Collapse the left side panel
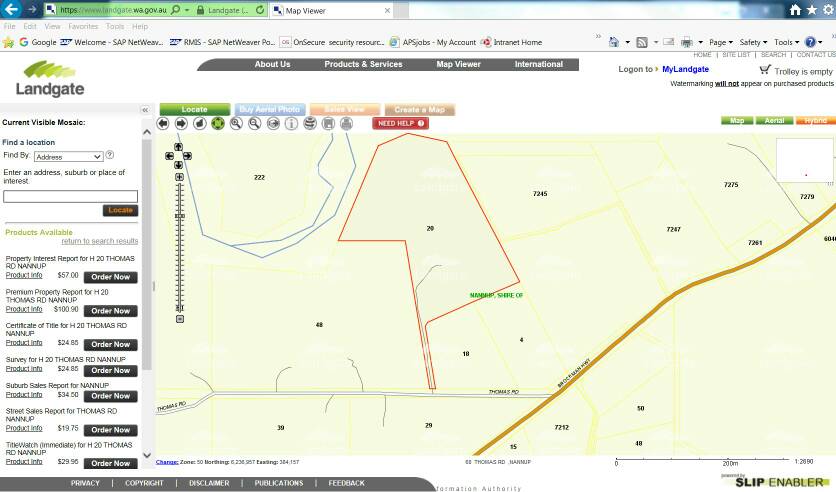Screen dimensions: 836x492 145,110
